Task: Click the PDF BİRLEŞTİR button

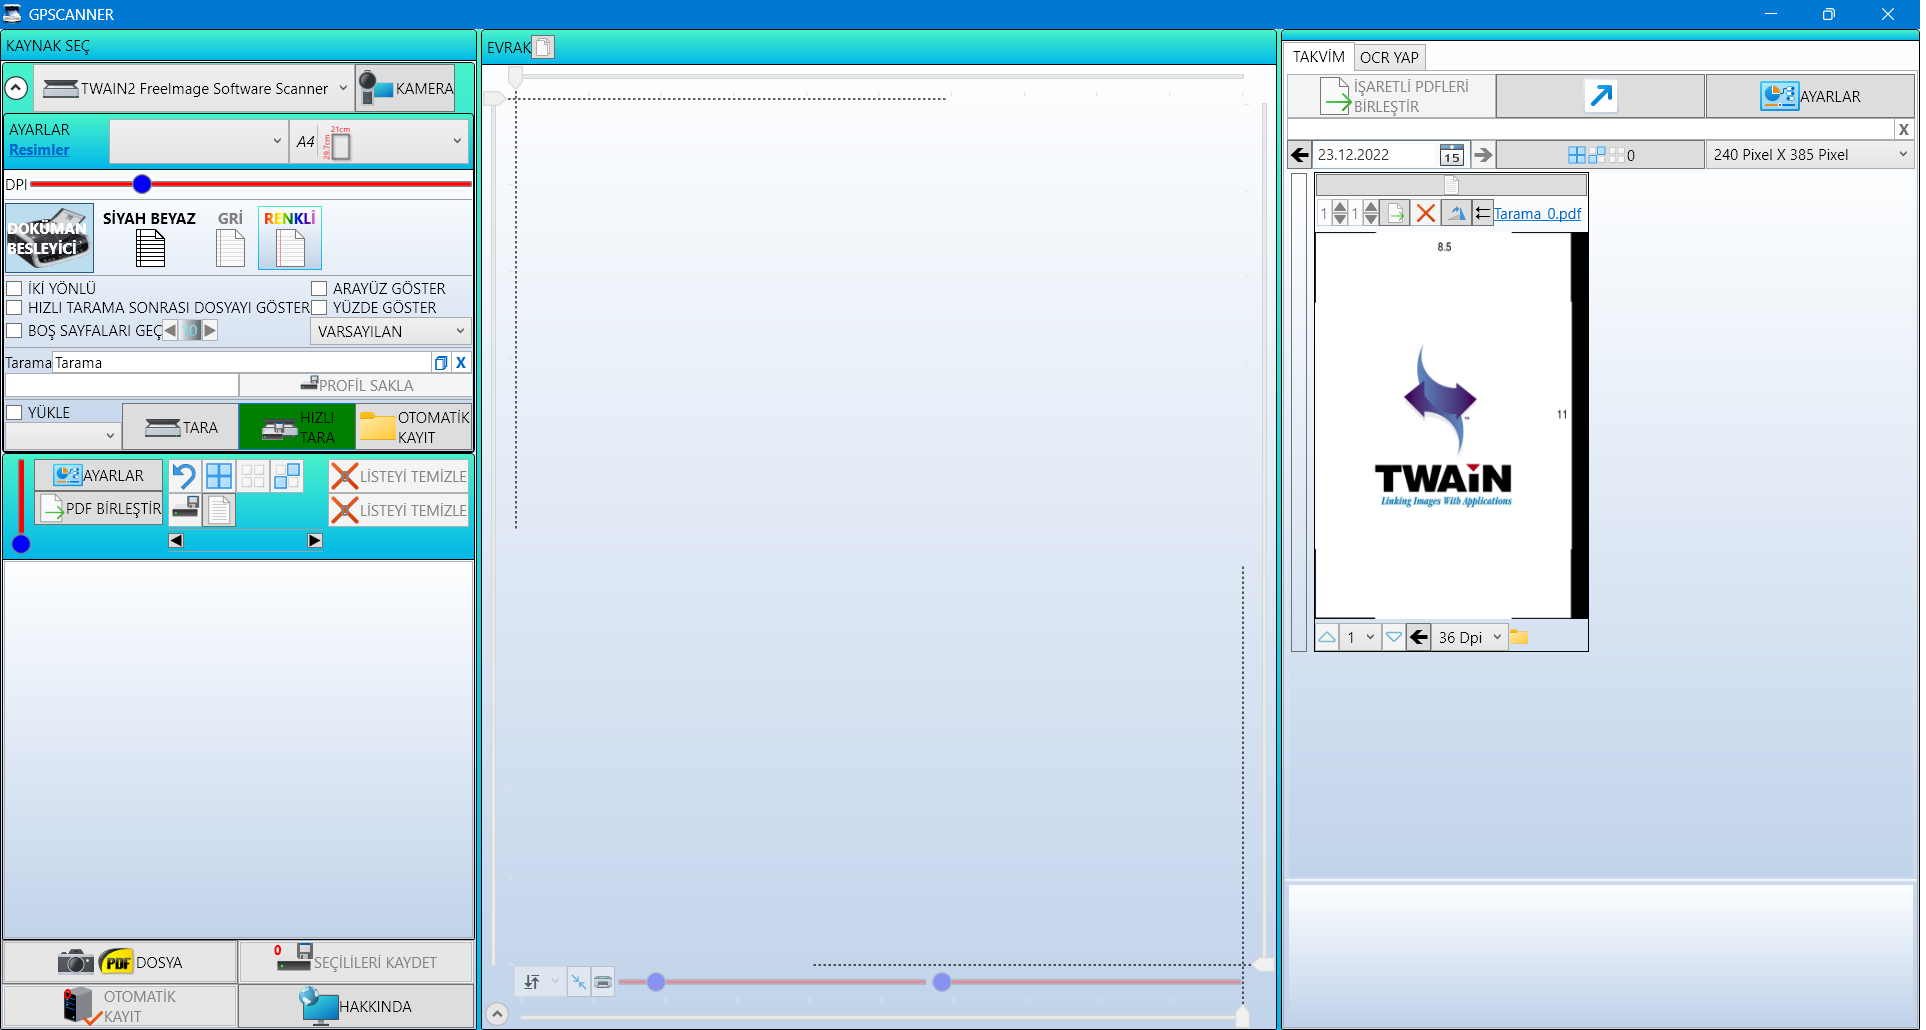Action: coord(99,508)
